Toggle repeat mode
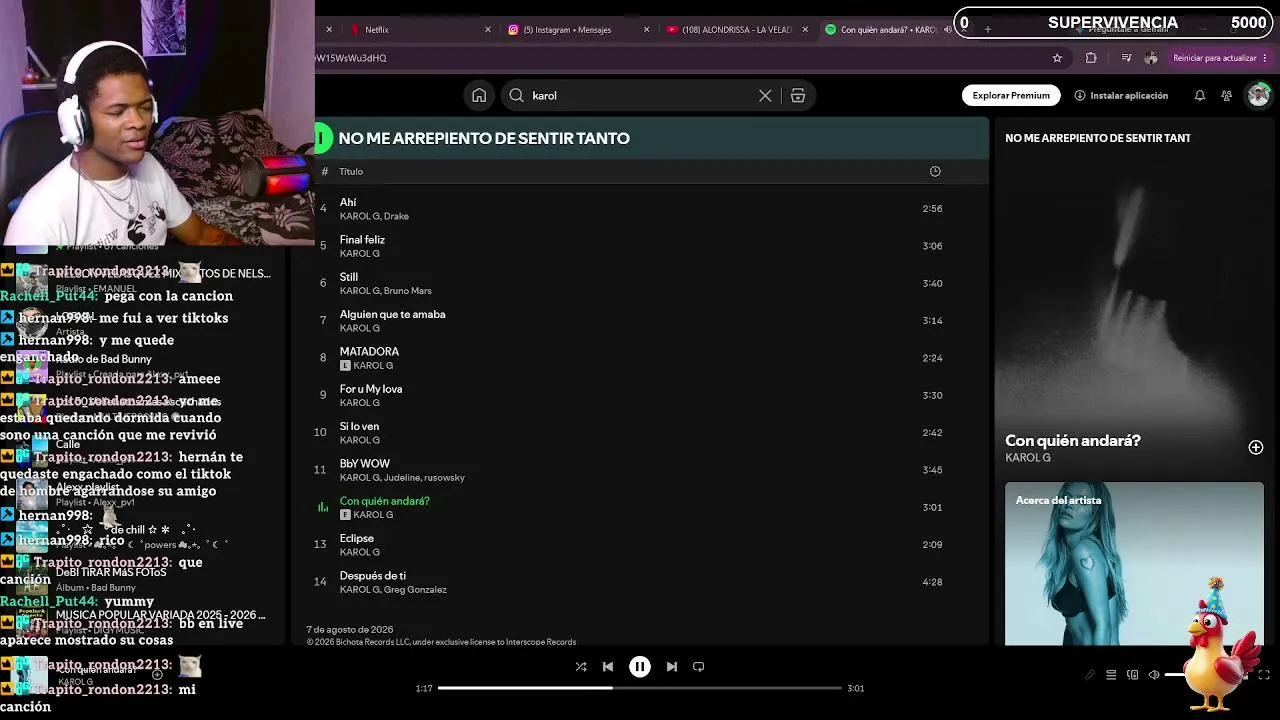 click(x=699, y=666)
